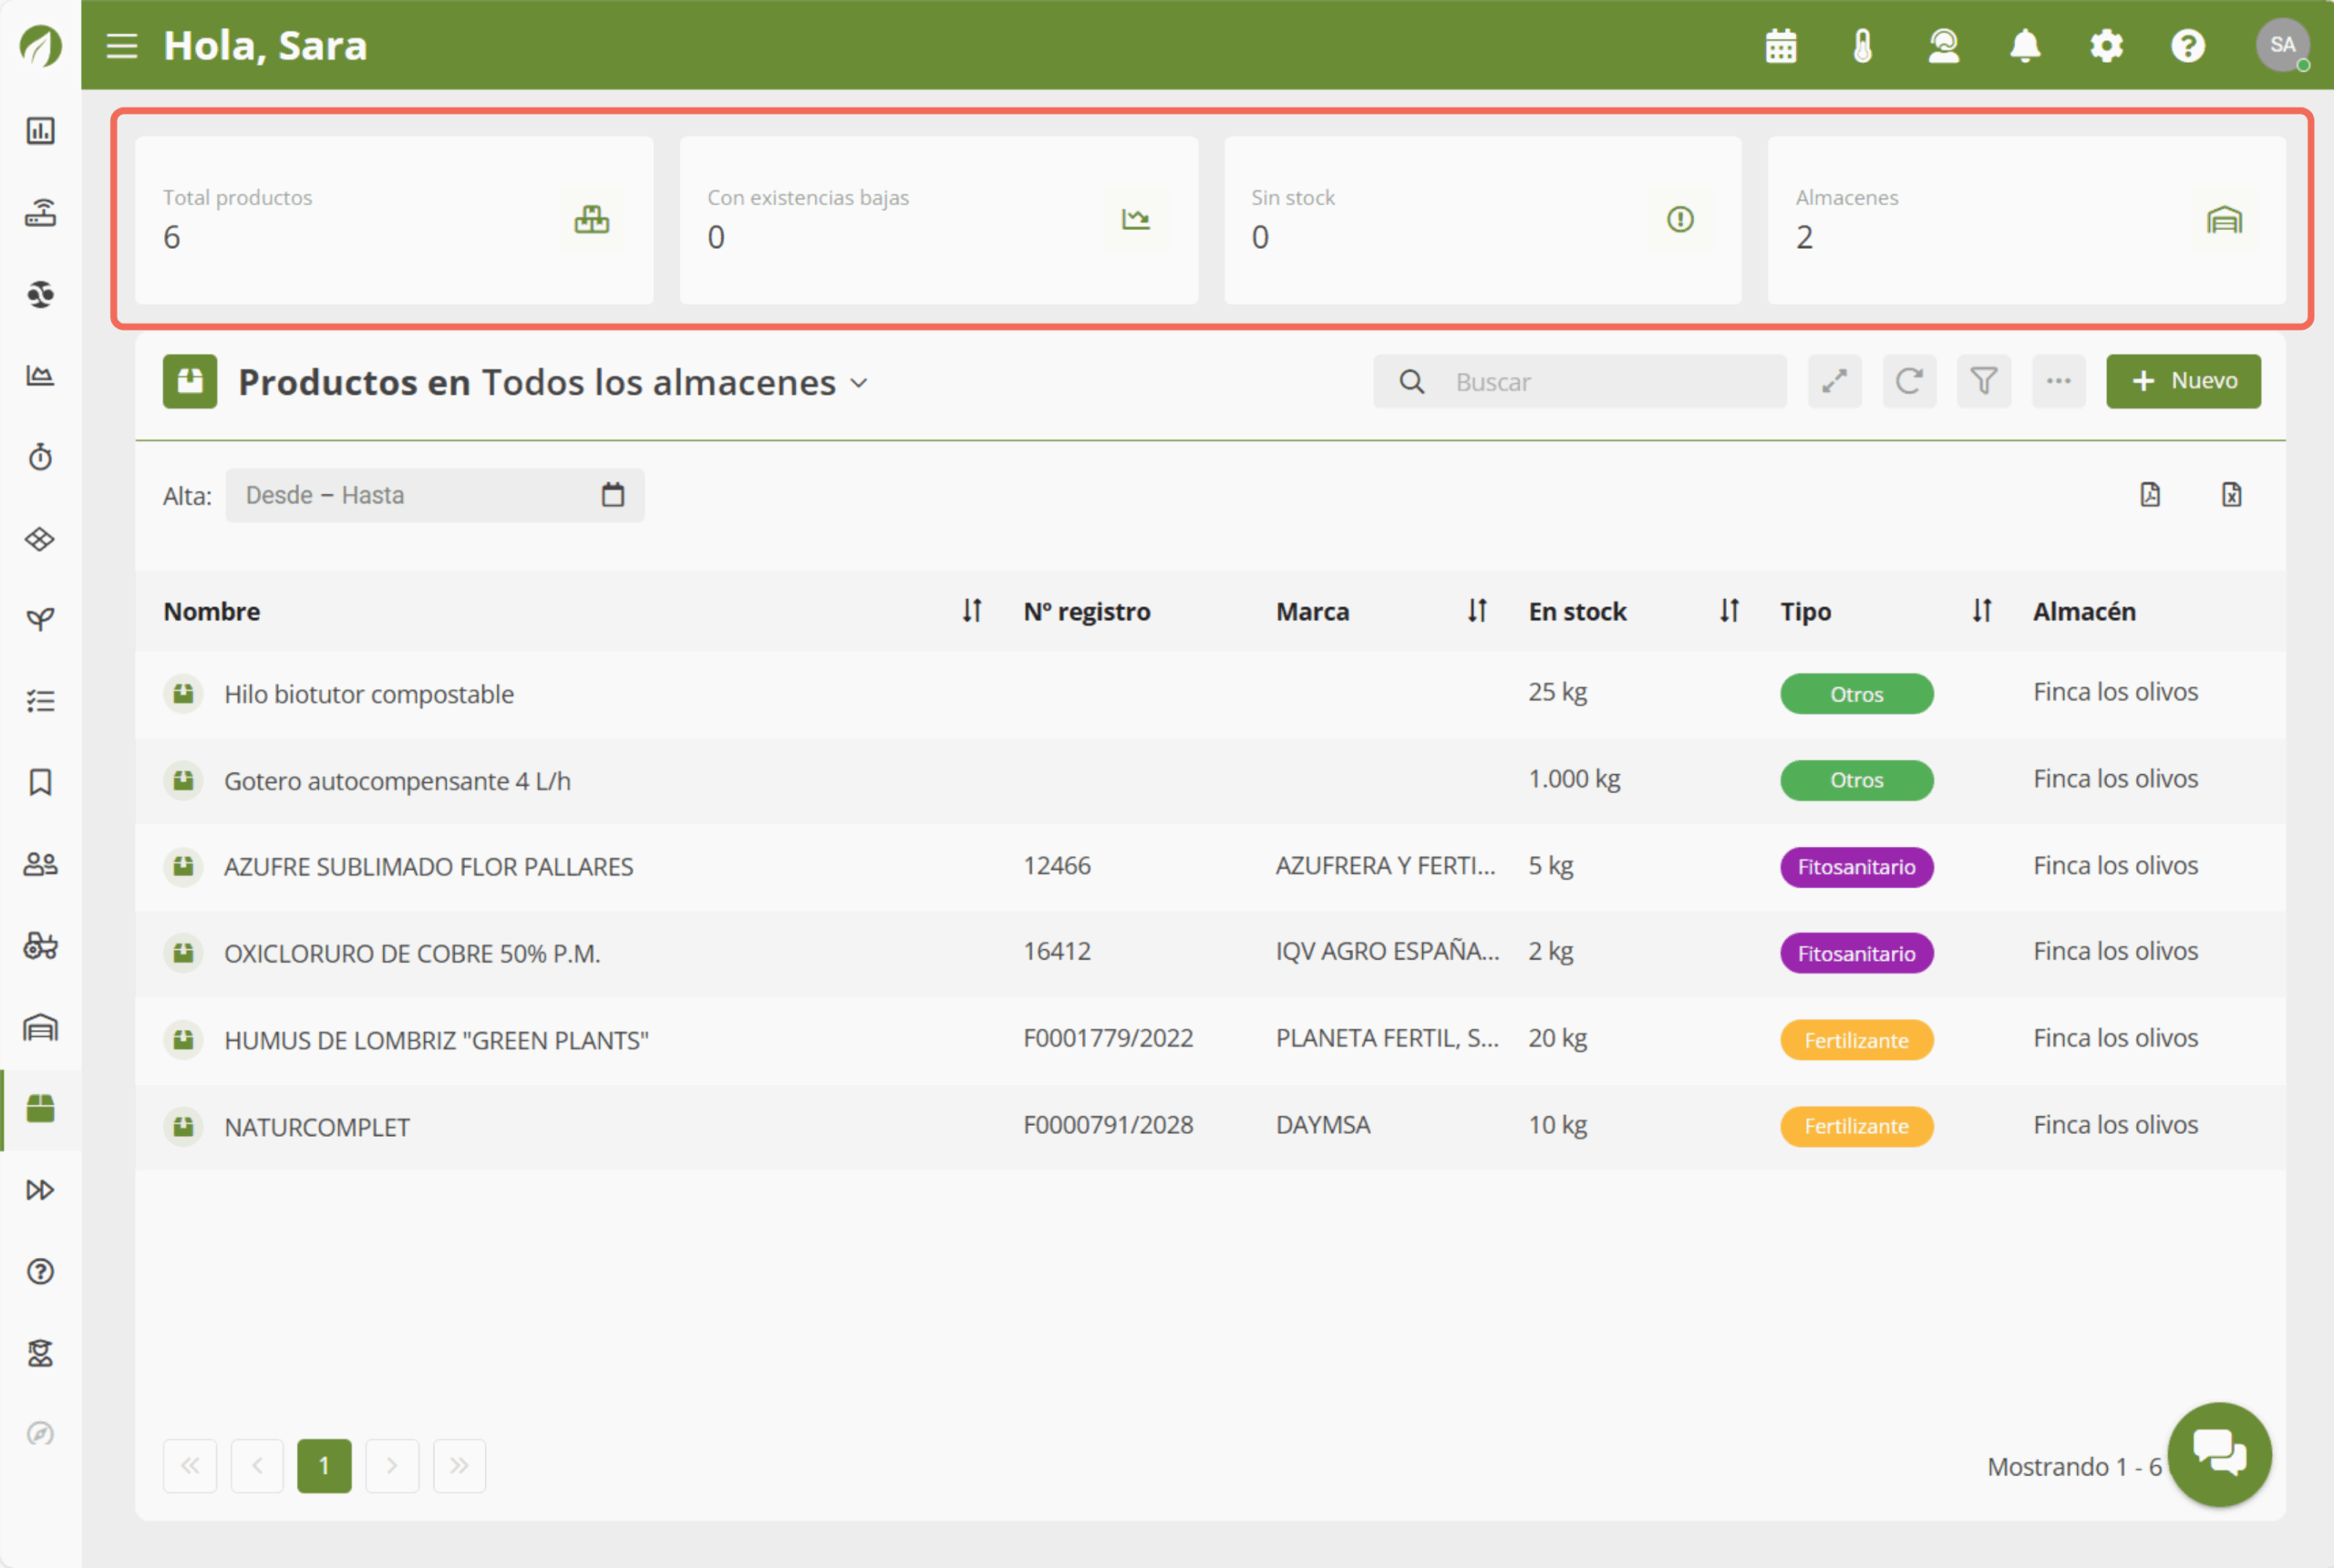Click the Nuevo button
2334x1568 pixels.
tap(2183, 381)
